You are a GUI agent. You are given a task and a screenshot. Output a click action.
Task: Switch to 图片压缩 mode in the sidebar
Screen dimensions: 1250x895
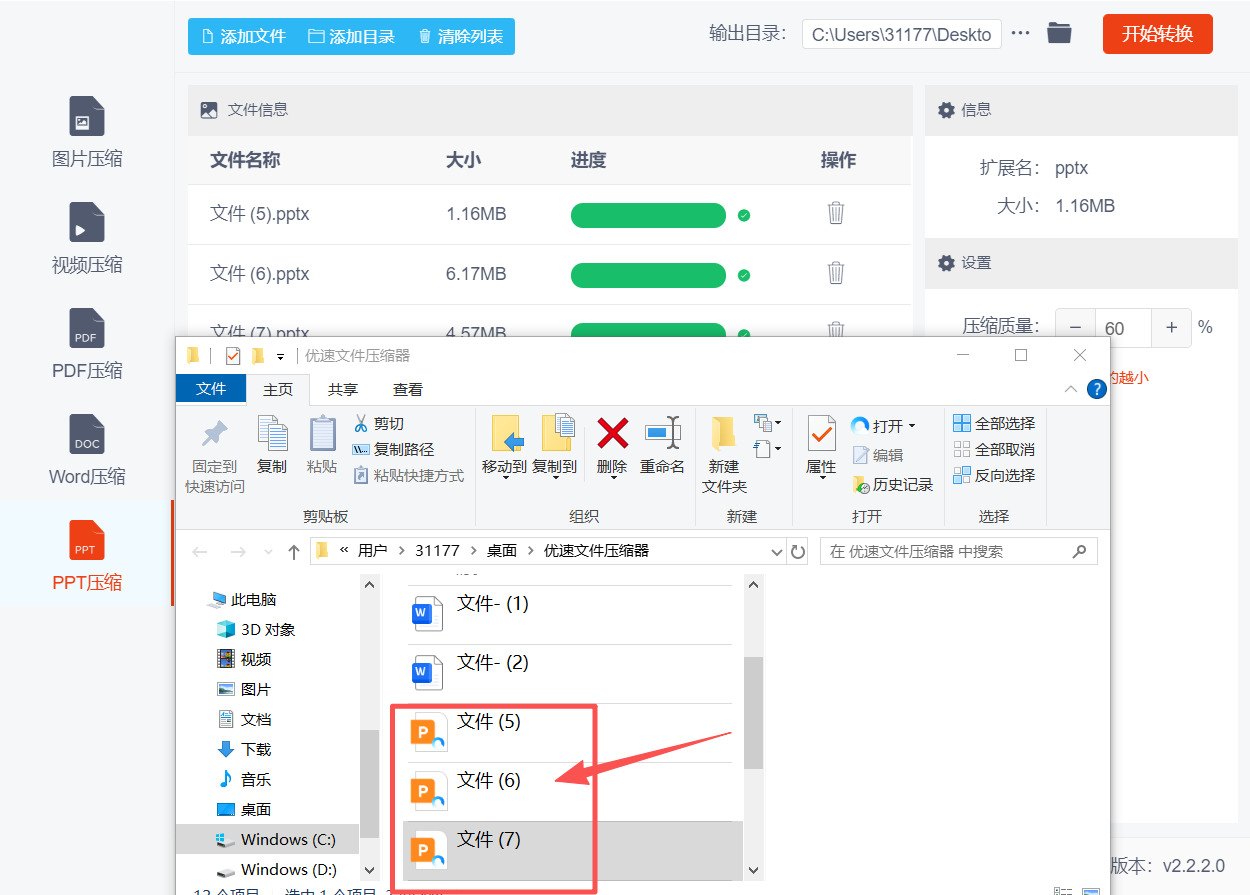tap(86, 130)
